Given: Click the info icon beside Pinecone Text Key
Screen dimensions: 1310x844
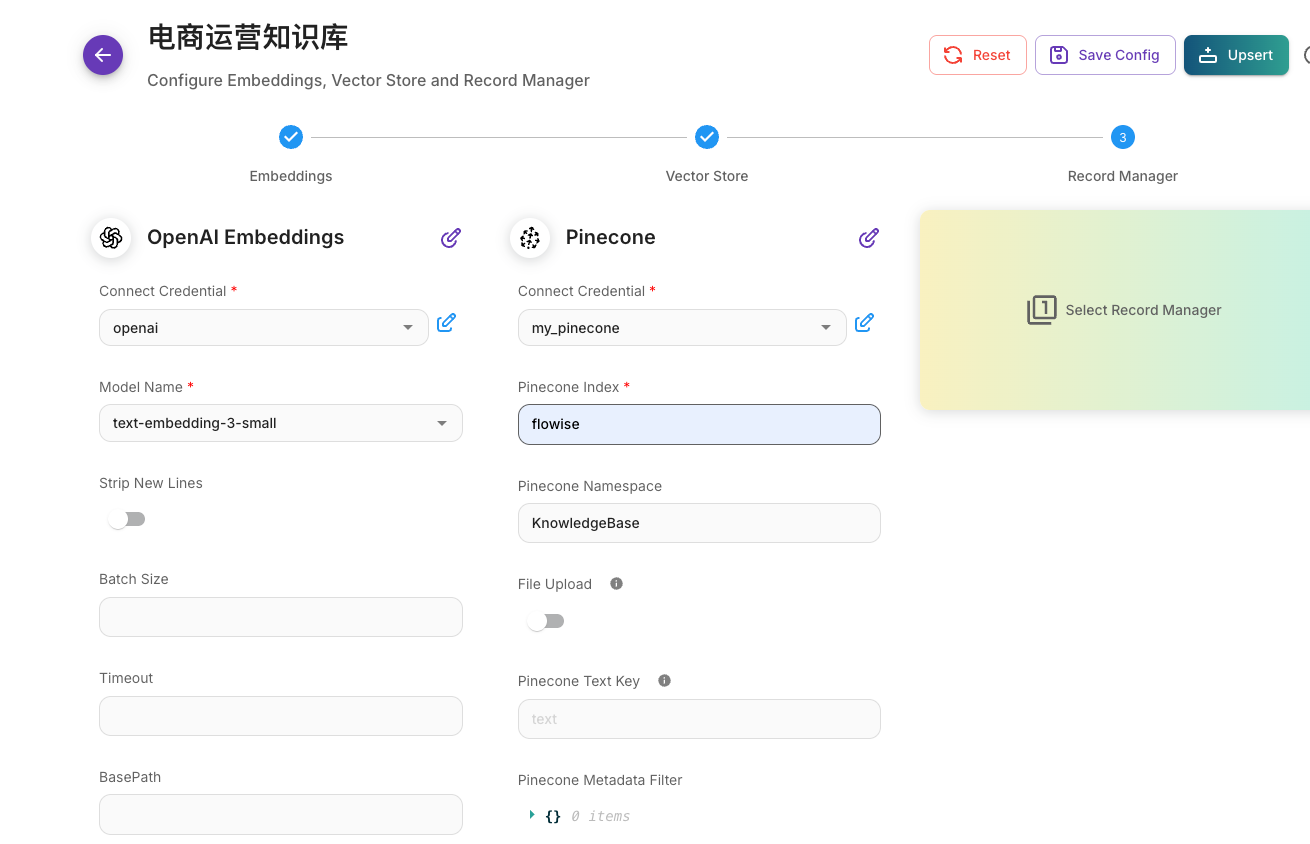Looking at the screenshot, I should pos(664,680).
